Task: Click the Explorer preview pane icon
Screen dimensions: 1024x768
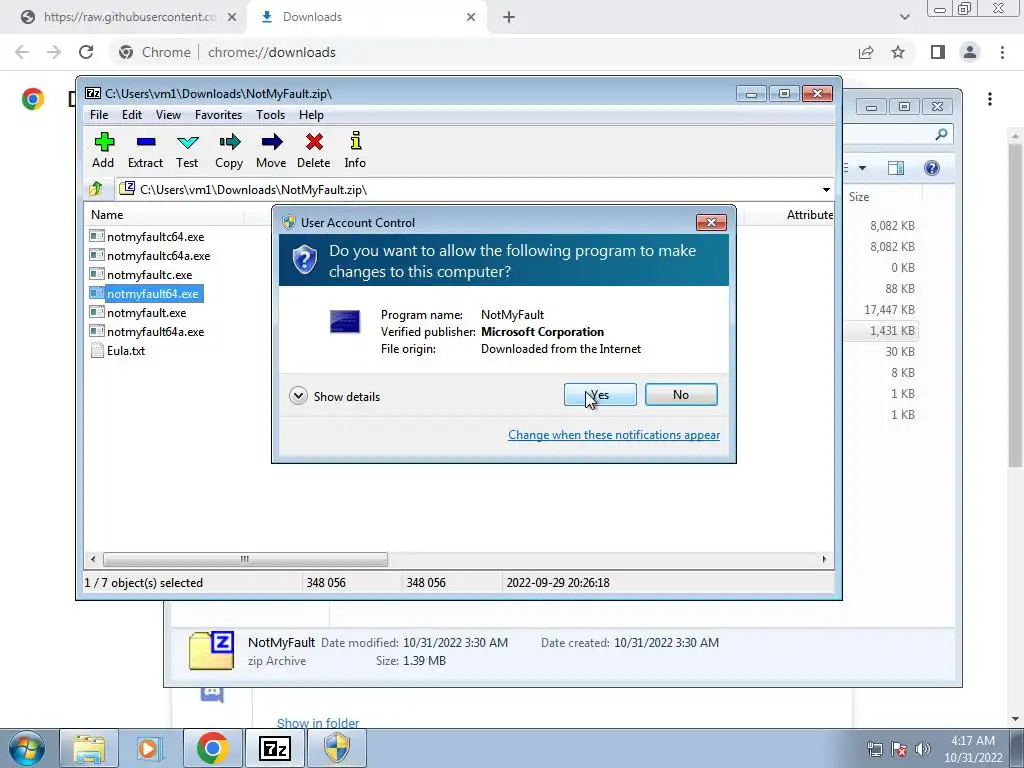Action: coord(896,168)
